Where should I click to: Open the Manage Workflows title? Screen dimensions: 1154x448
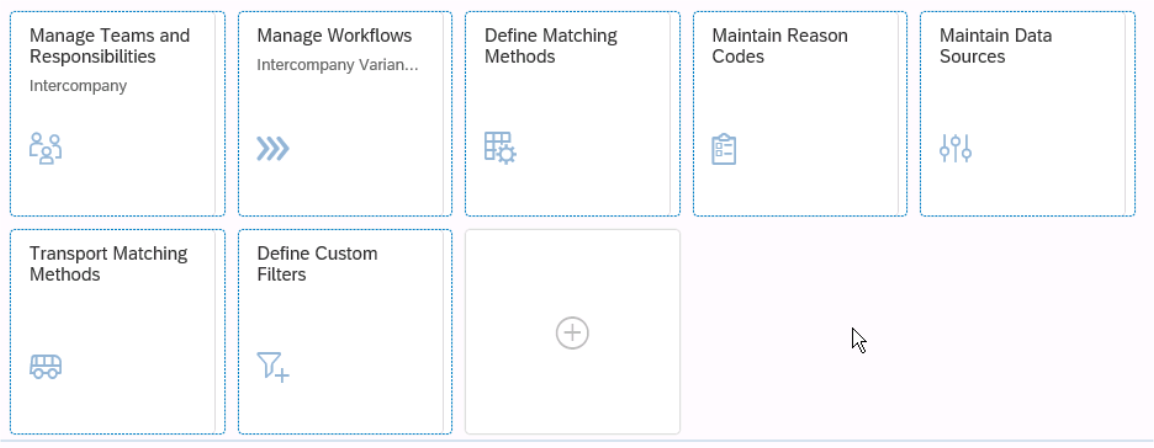334,36
